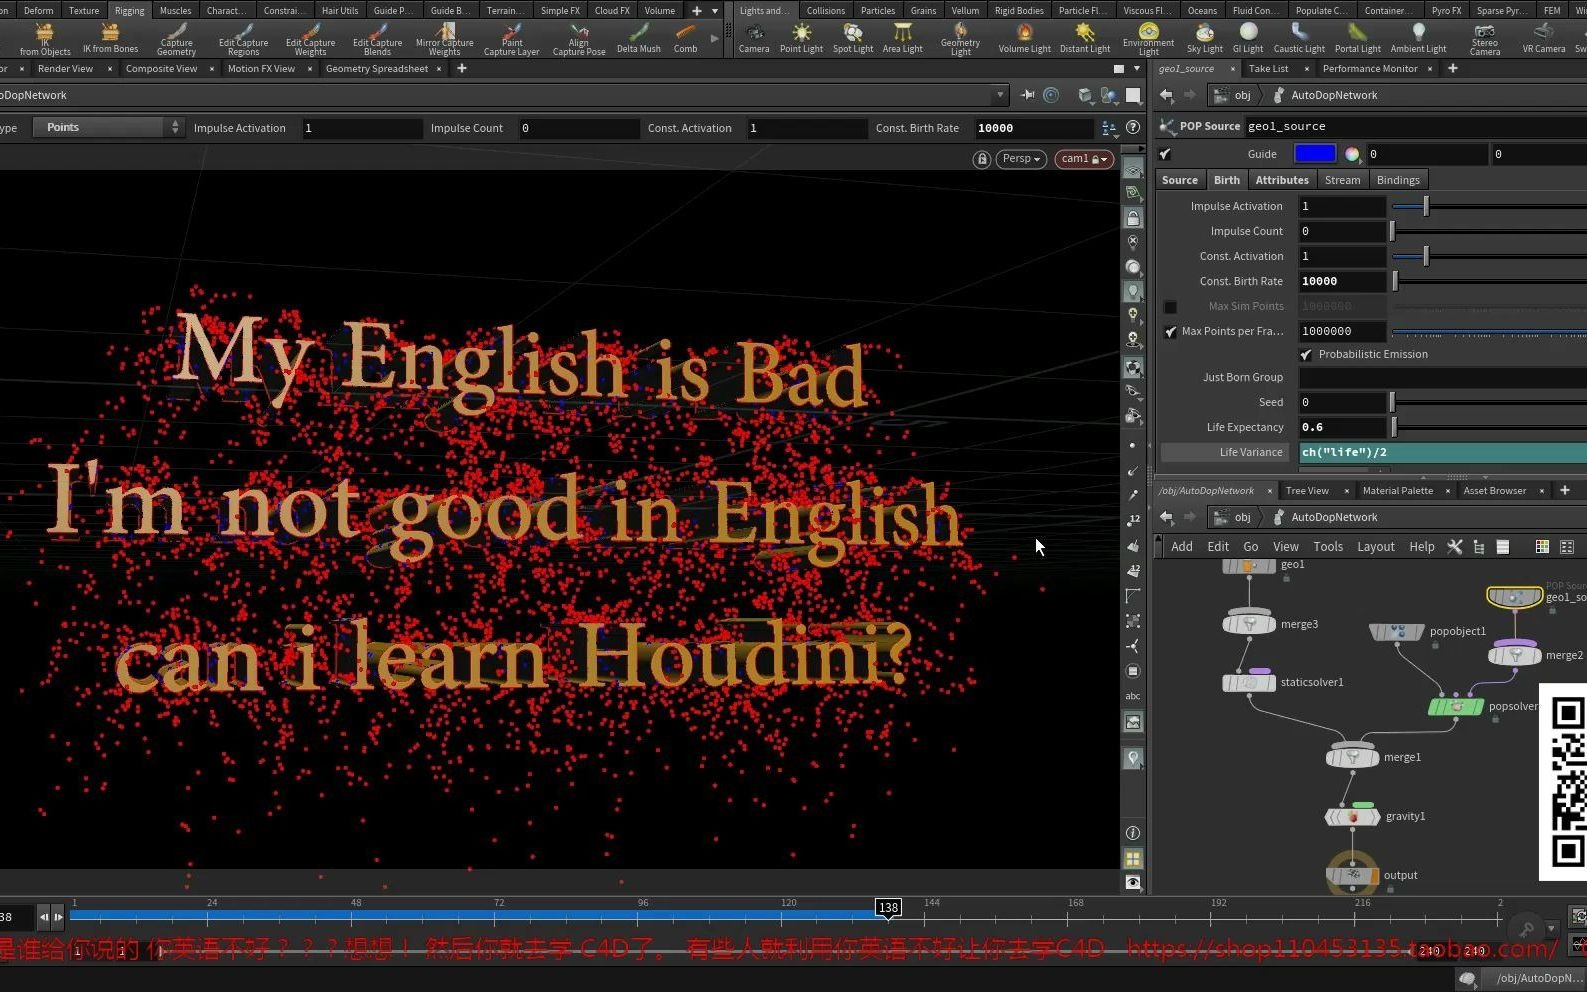Open the Layout menu in network editor
Viewport: 1587px width, 992px height.
[x=1376, y=547]
